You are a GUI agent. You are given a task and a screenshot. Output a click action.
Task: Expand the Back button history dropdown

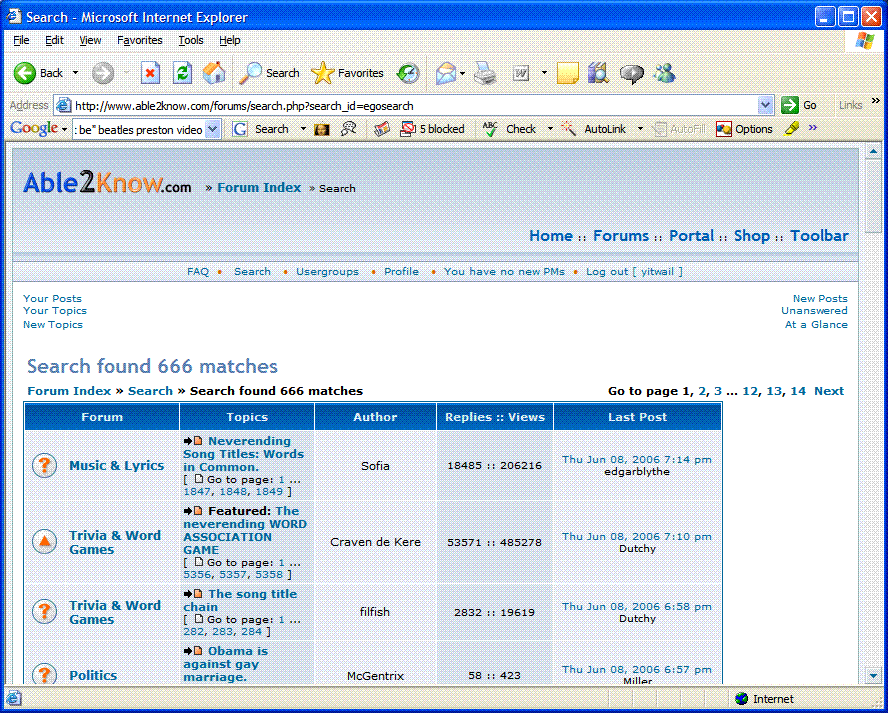[x=75, y=73]
